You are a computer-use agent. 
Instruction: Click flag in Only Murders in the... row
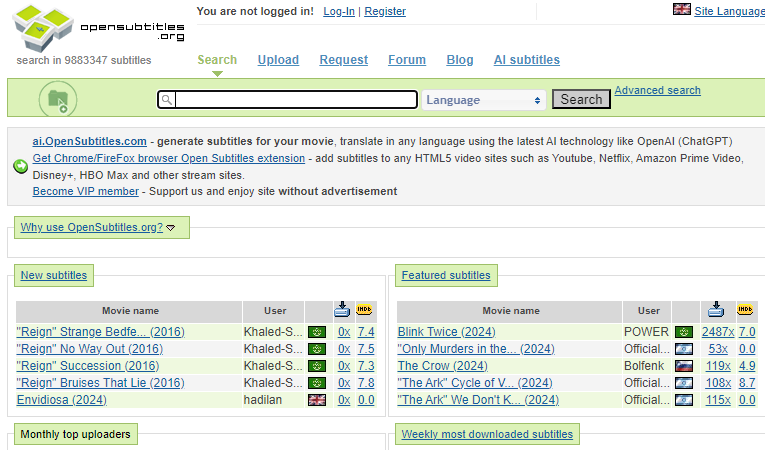click(684, 349)
